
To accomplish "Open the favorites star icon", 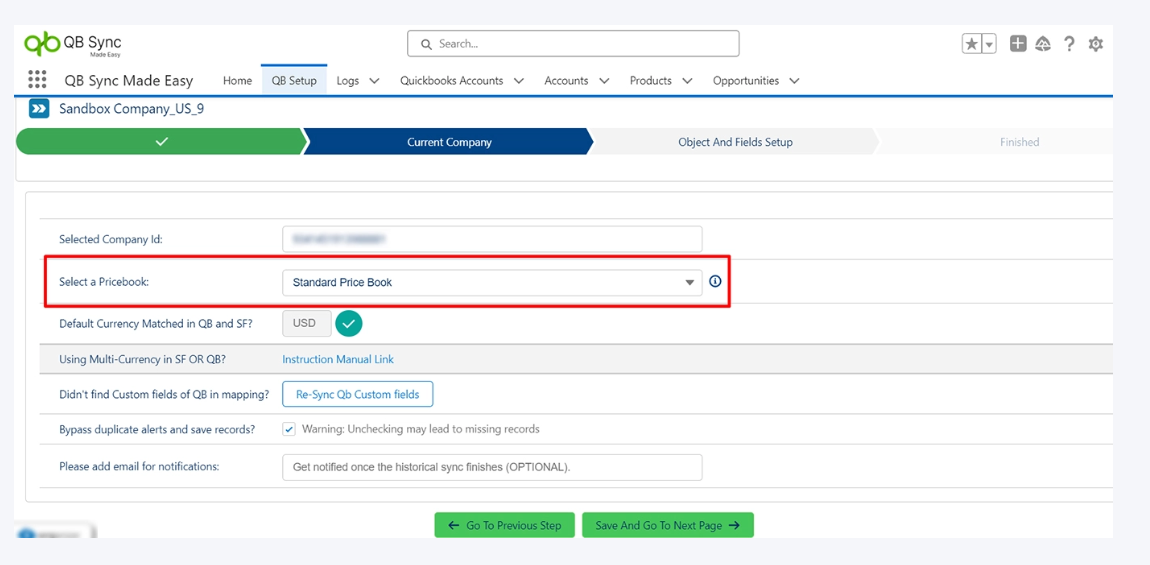I will click(972, 44).
